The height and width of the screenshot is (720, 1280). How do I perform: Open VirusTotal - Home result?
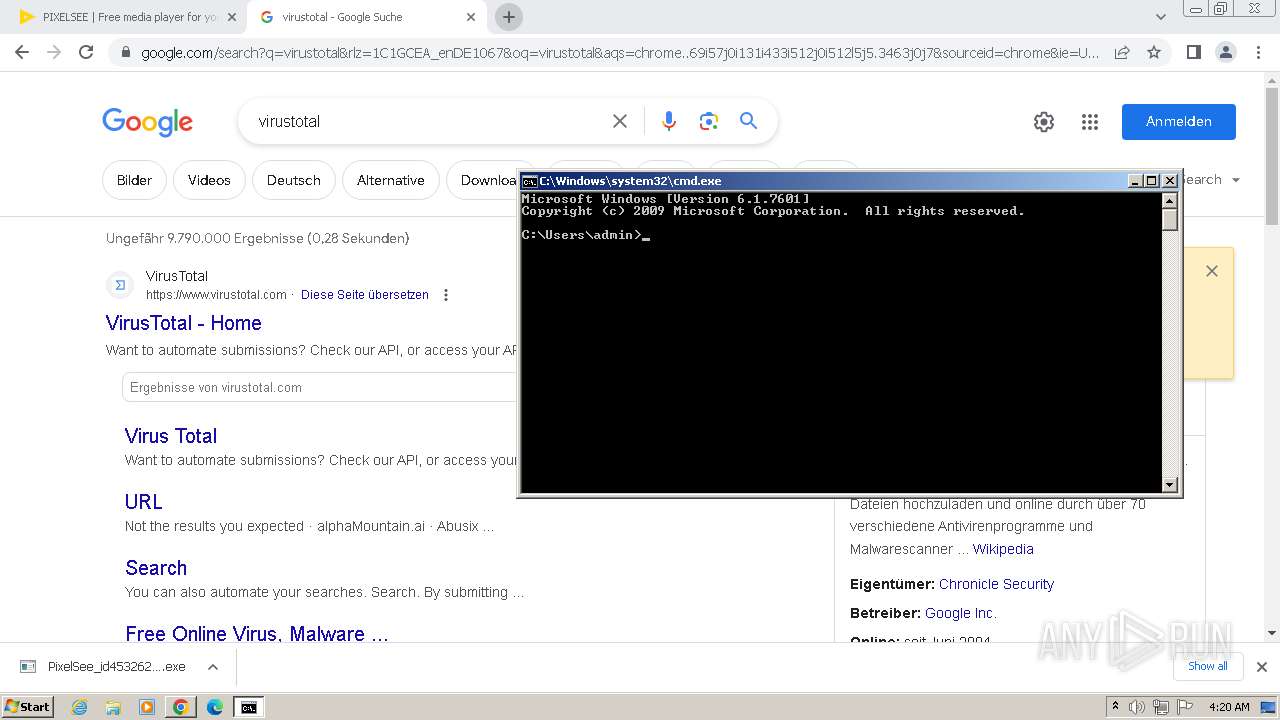[184, 323]
